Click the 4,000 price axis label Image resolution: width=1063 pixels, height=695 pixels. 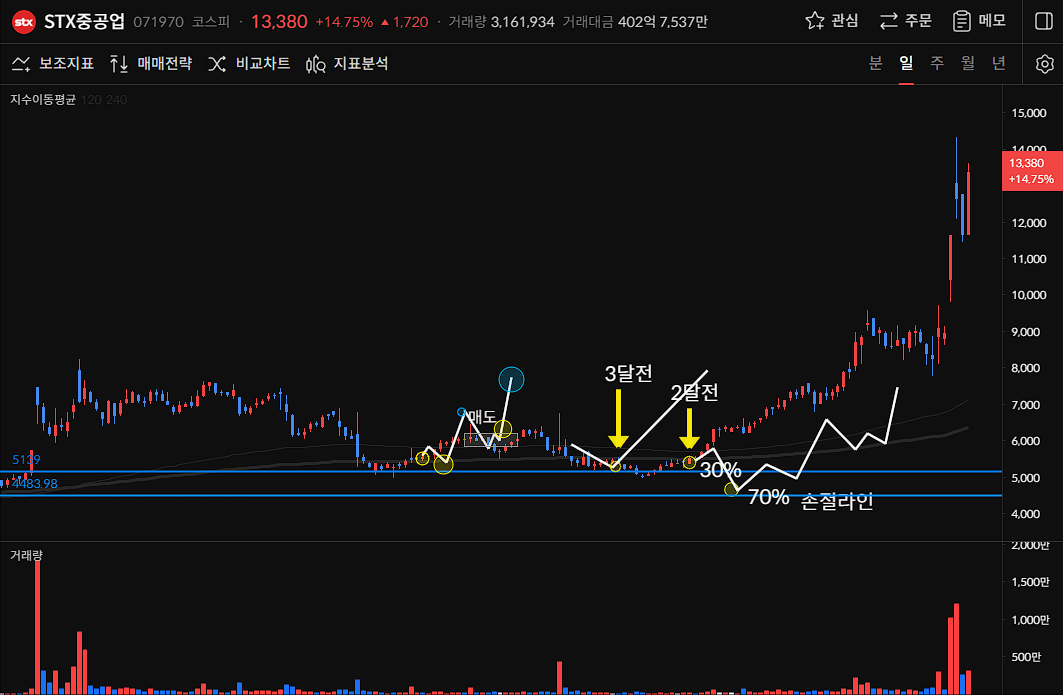[1026, 514]
